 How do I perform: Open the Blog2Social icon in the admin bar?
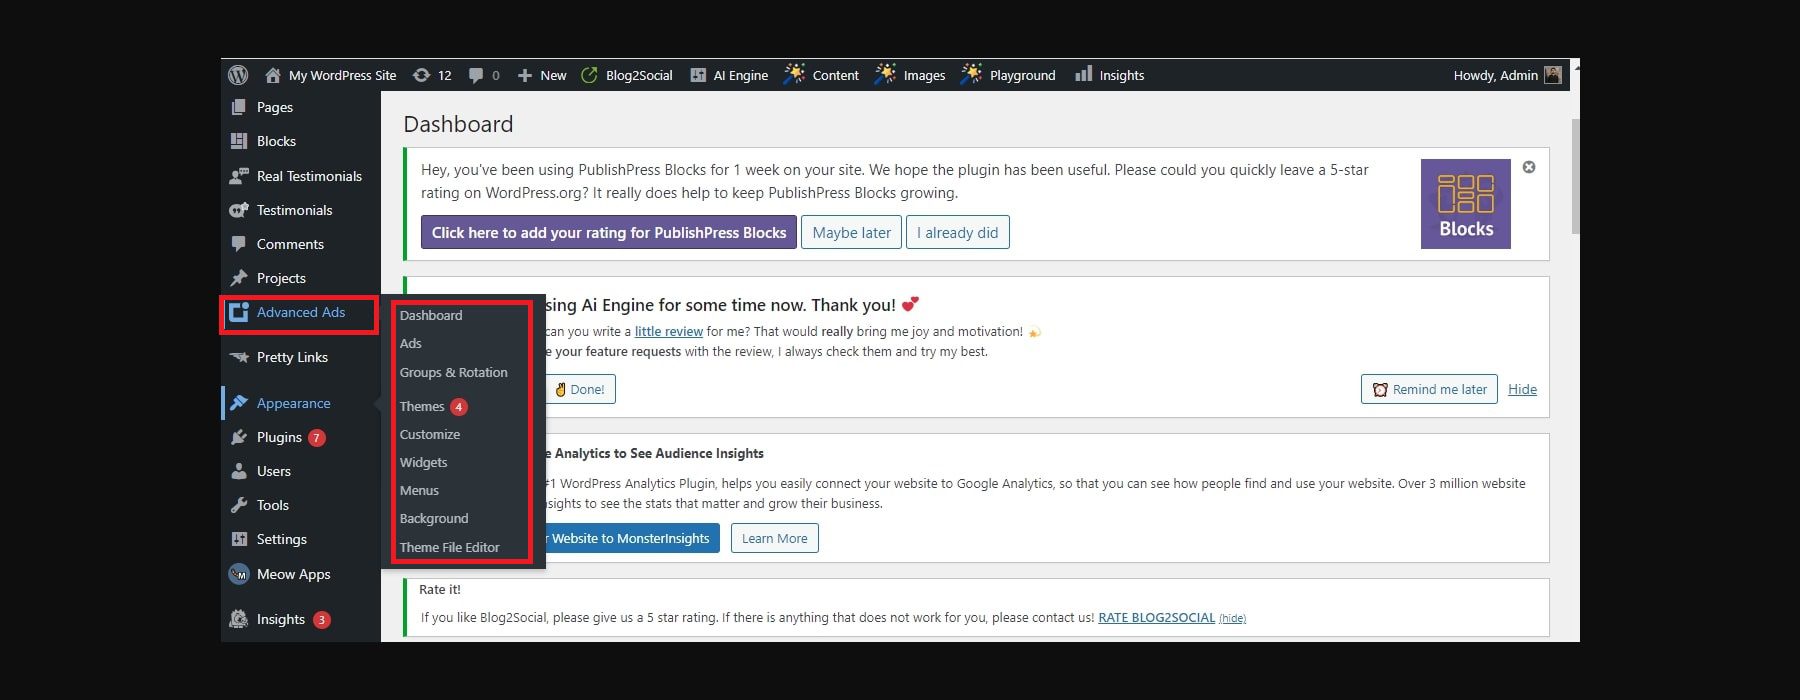590,75
